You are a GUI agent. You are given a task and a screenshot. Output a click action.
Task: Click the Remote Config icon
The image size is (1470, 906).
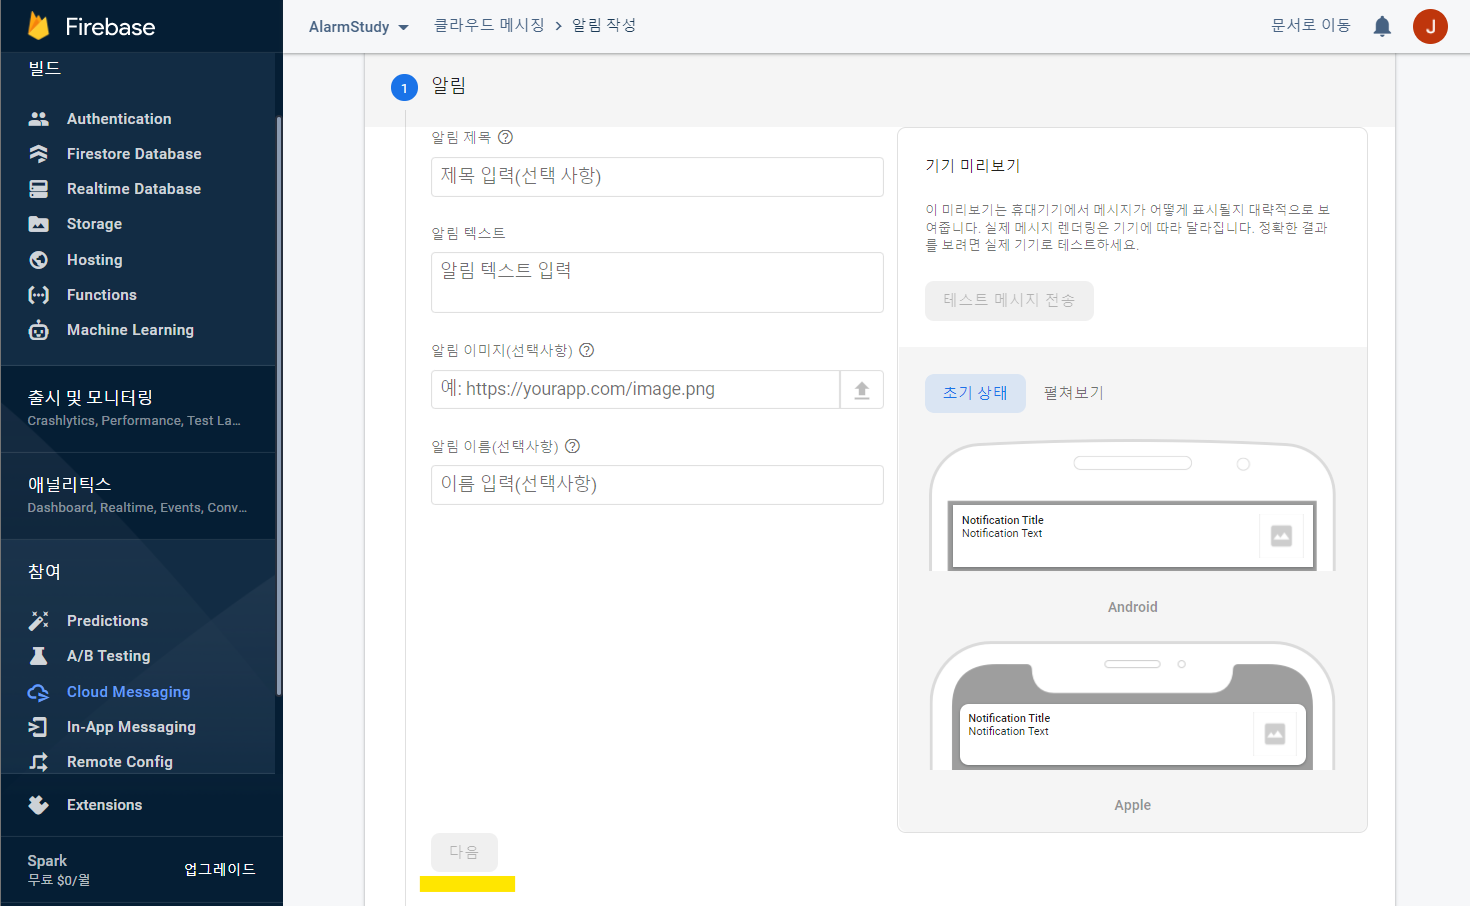(x=39, y=762)
